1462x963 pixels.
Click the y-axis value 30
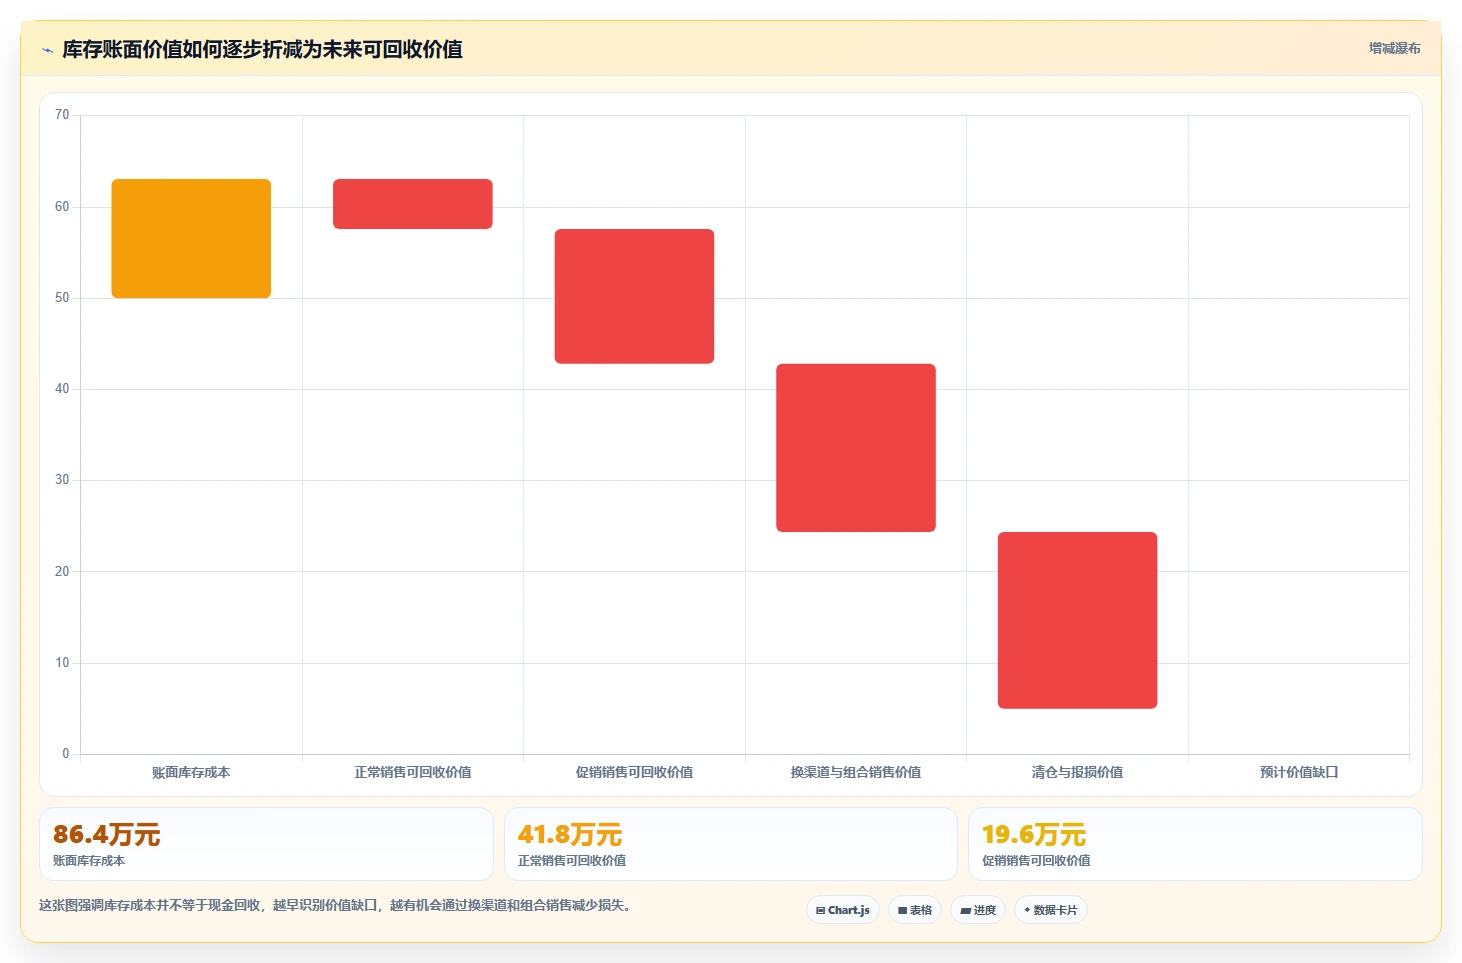62,480
